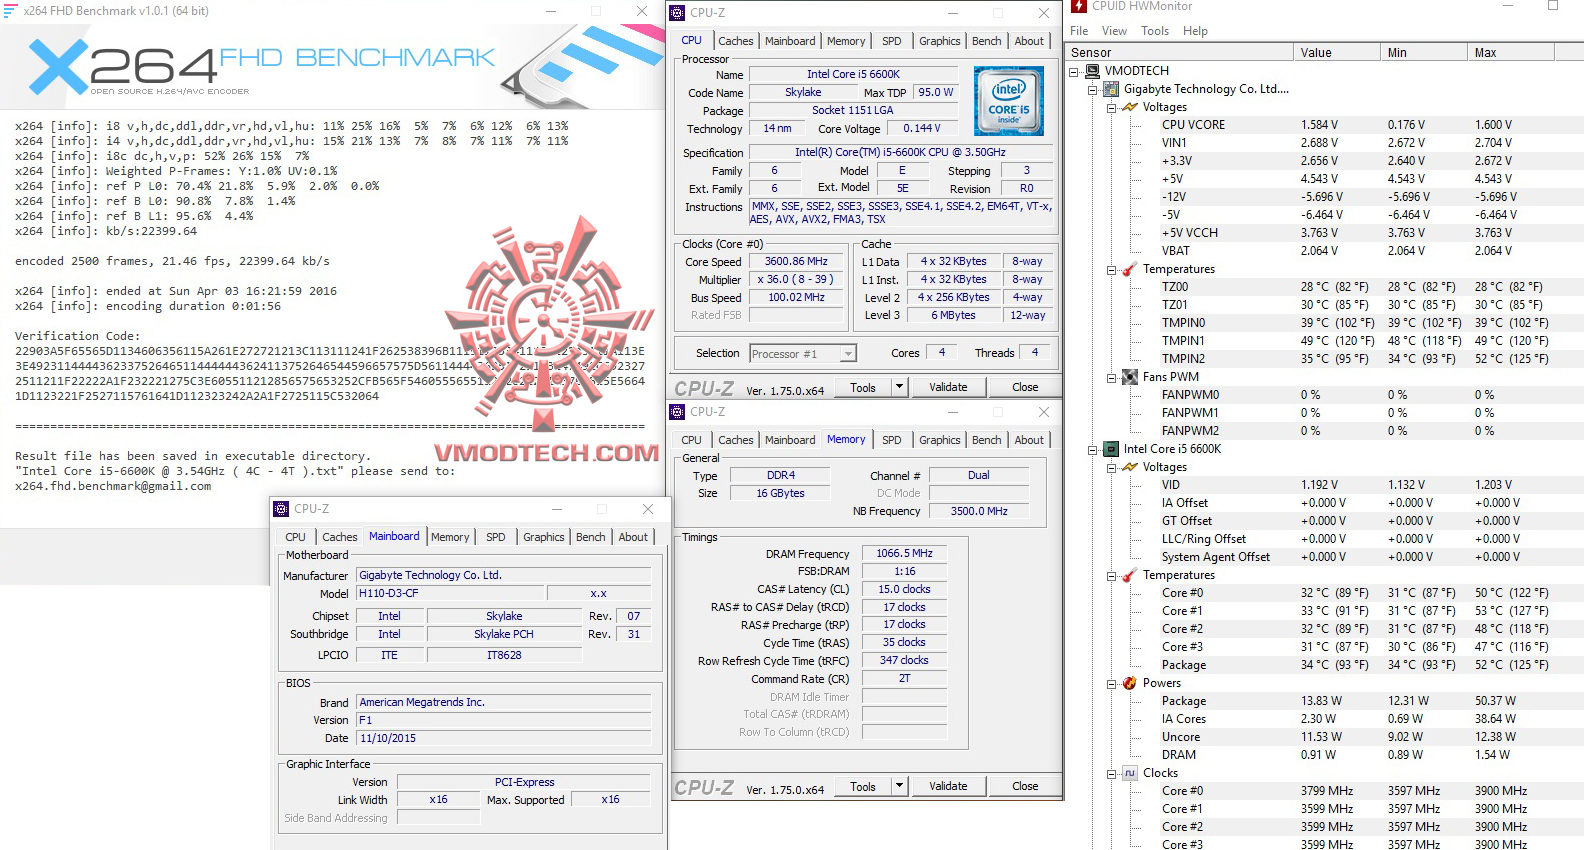Select SPD tab in the CPU-Z Memory window
Viewport: 1584px width, 850px height.
click(x=891, y=440)
